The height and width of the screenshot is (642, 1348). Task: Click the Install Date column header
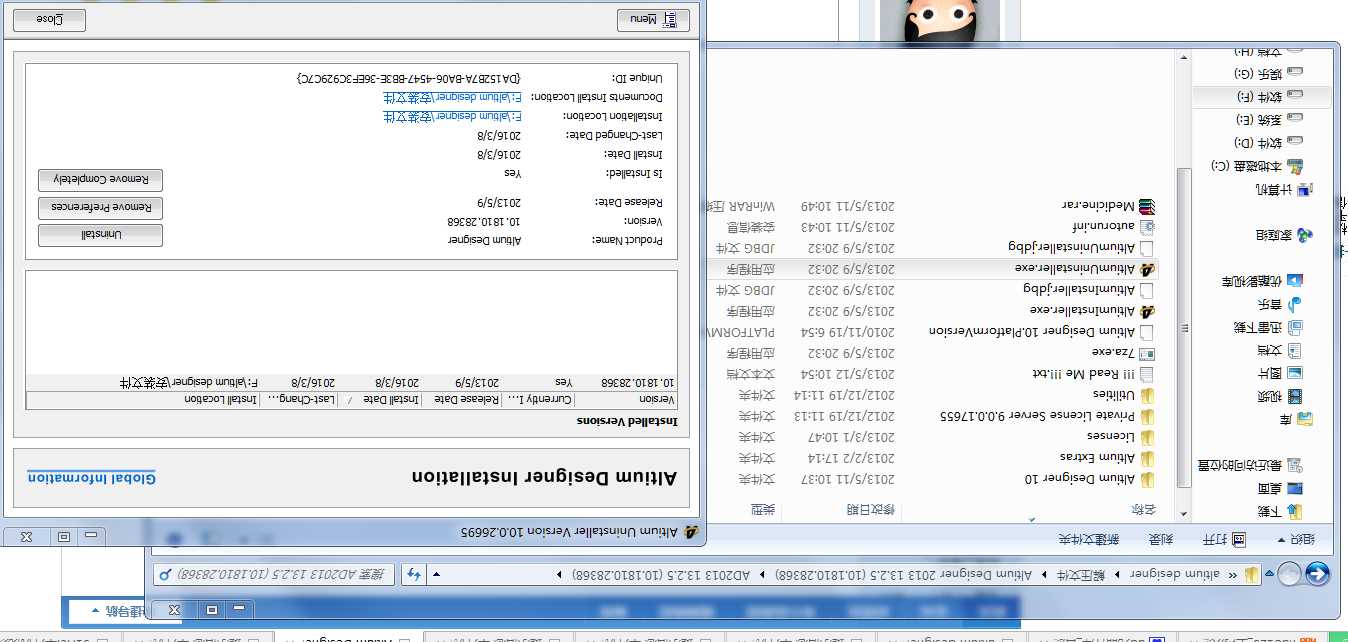(x=392, y=400)
